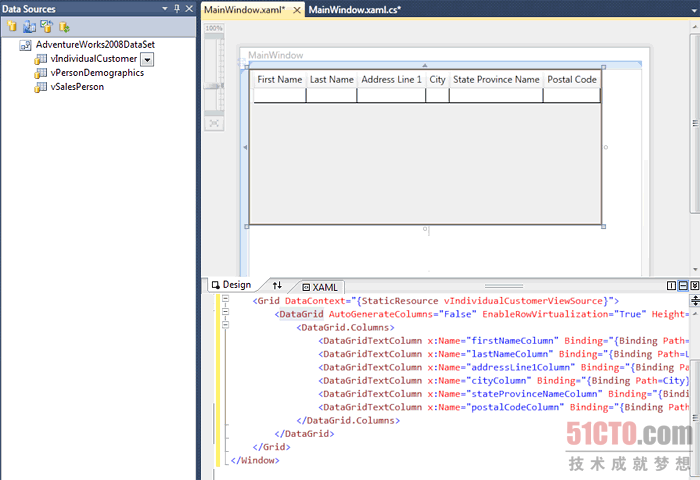Close the MainWindow.xaml tab
The image size is (700, 480).
point(296,10)
